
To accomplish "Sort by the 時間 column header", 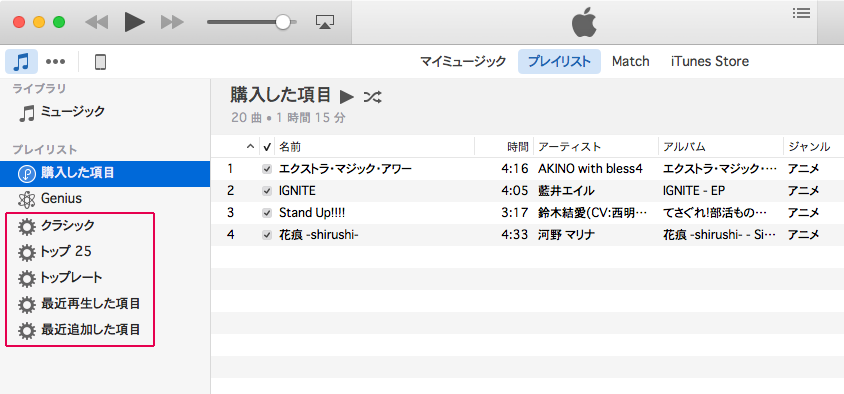I will click(x=518, y=146).
